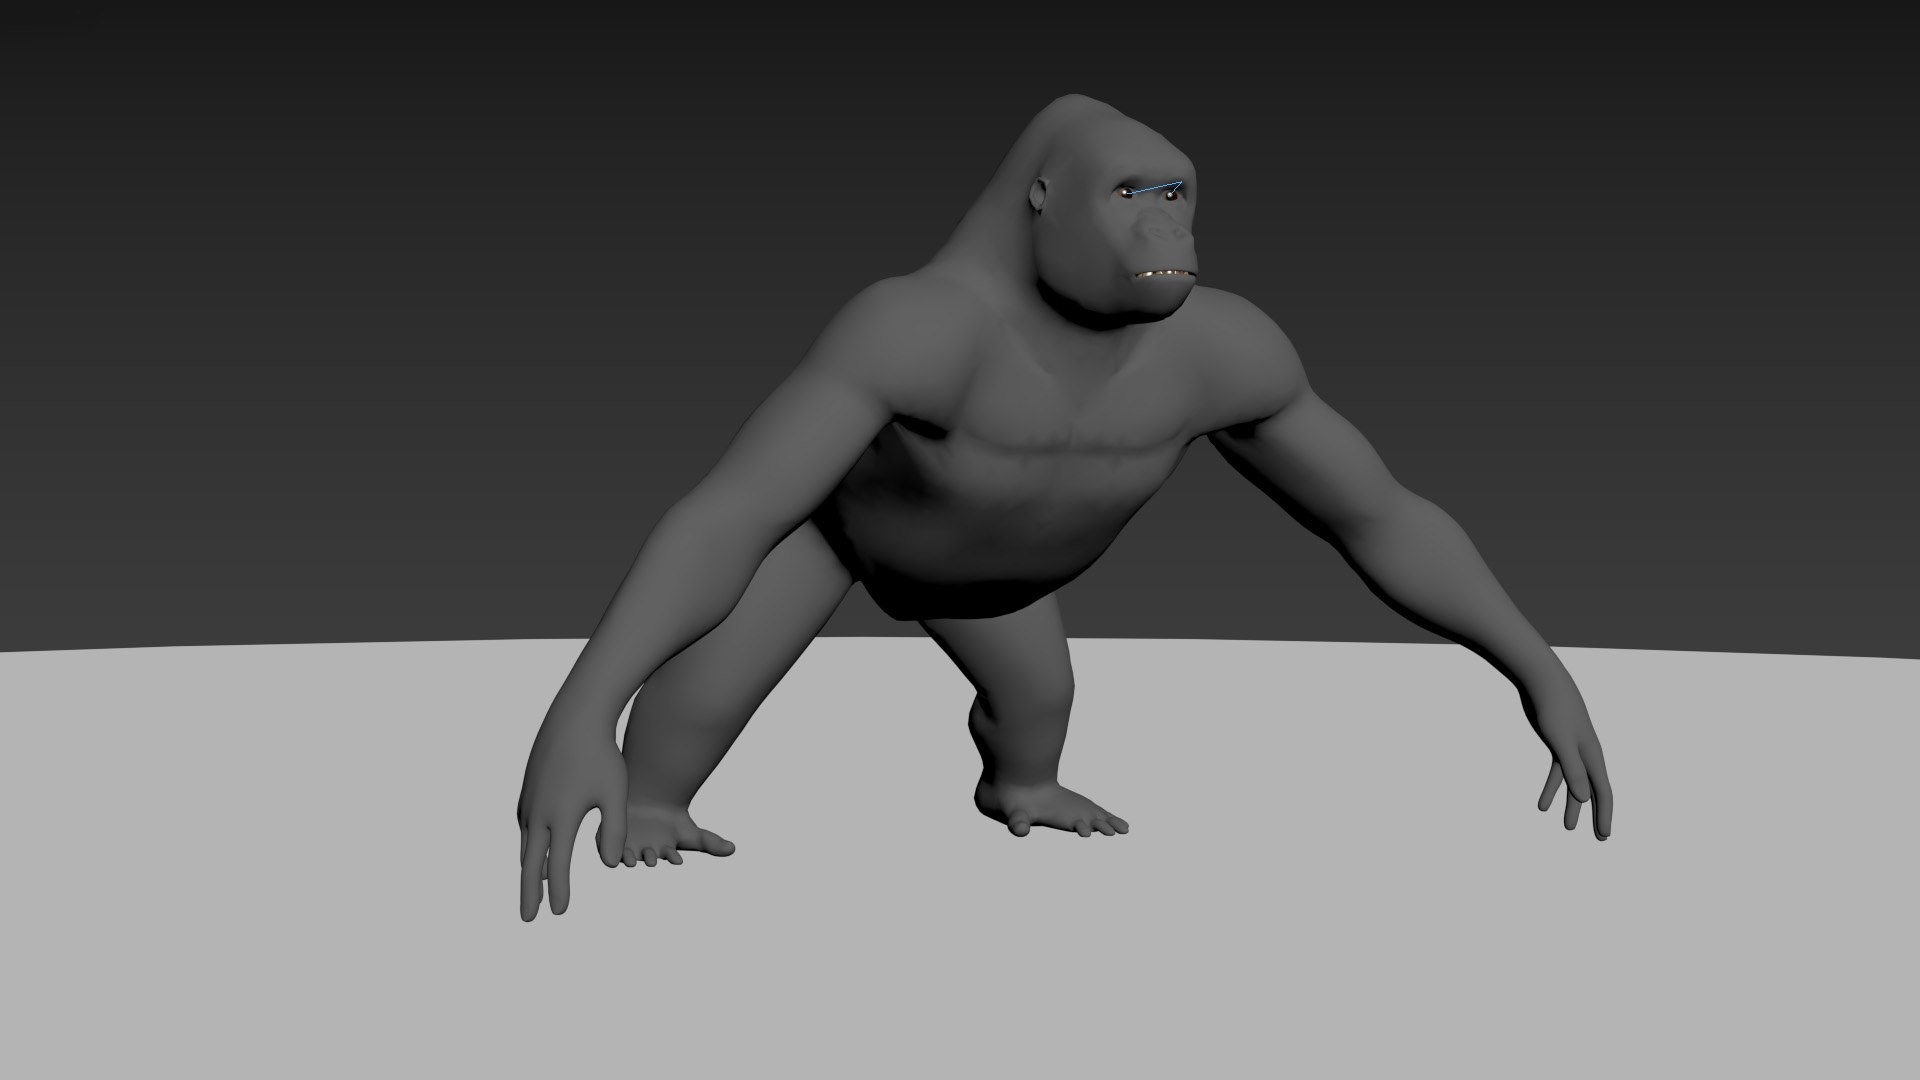Click the light gray ground plane
1920x1080 pixels.
pos(1300,950)
